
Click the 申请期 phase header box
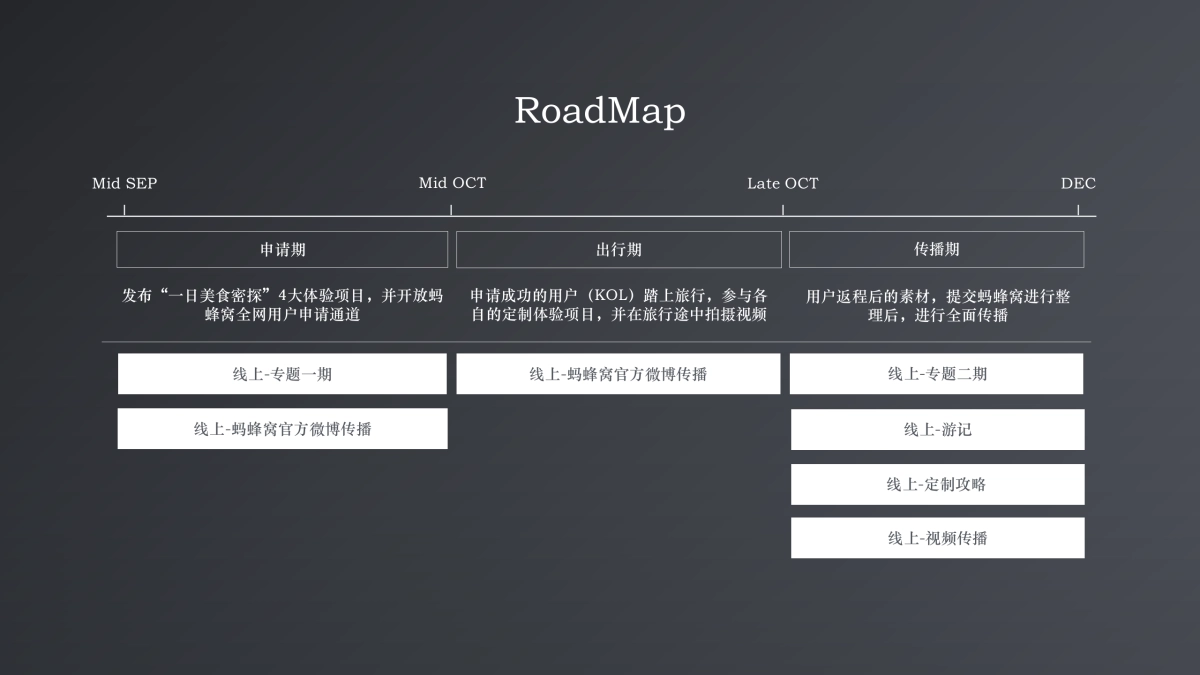pos(282,249)
